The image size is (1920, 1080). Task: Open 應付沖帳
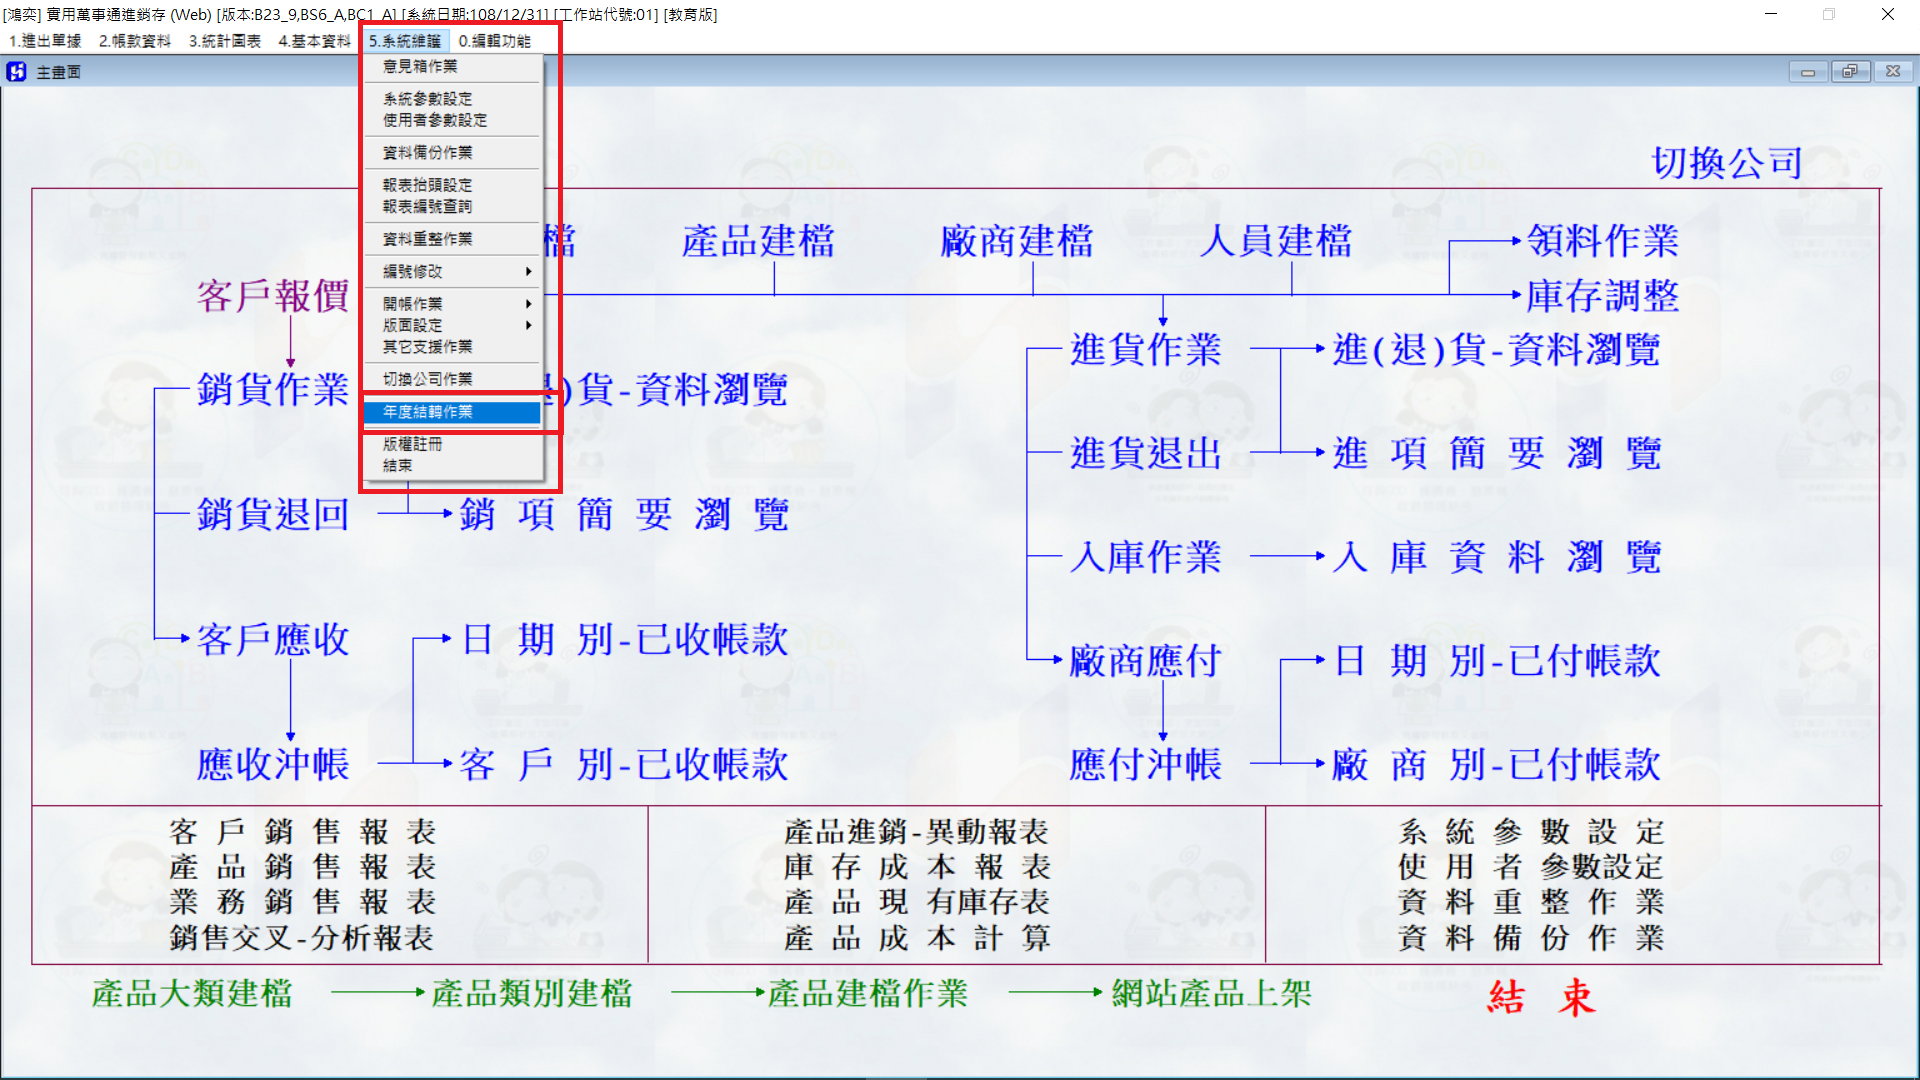1146,764
